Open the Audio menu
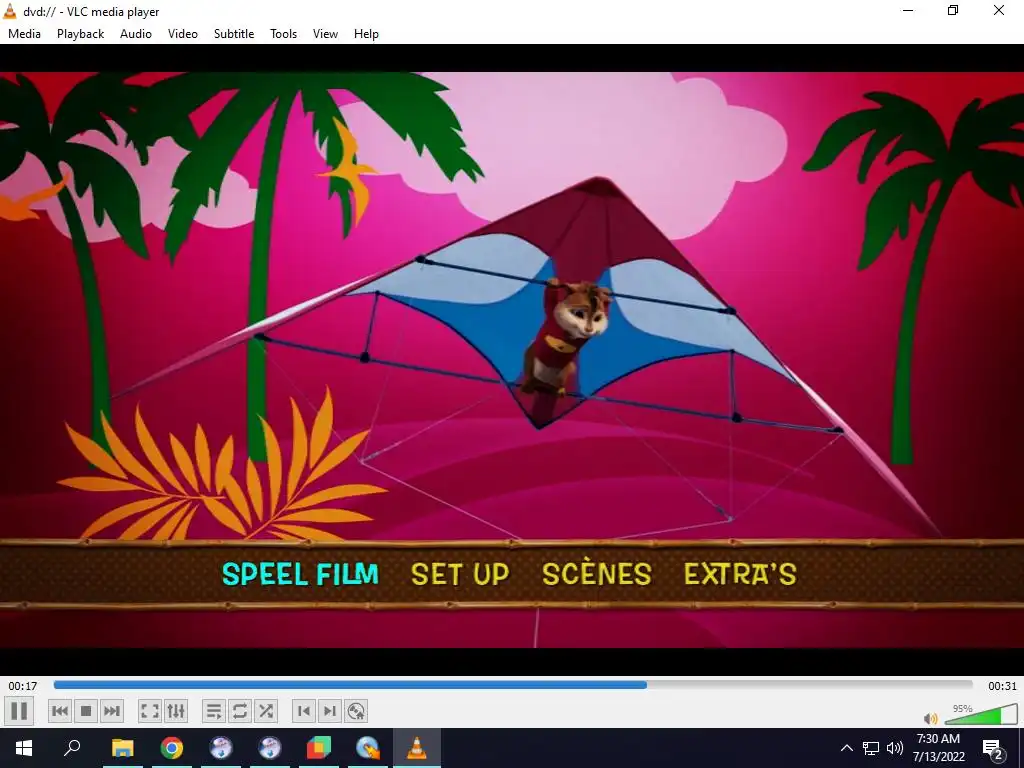Viewport: 1024px width, 768px height. [136, 34]
